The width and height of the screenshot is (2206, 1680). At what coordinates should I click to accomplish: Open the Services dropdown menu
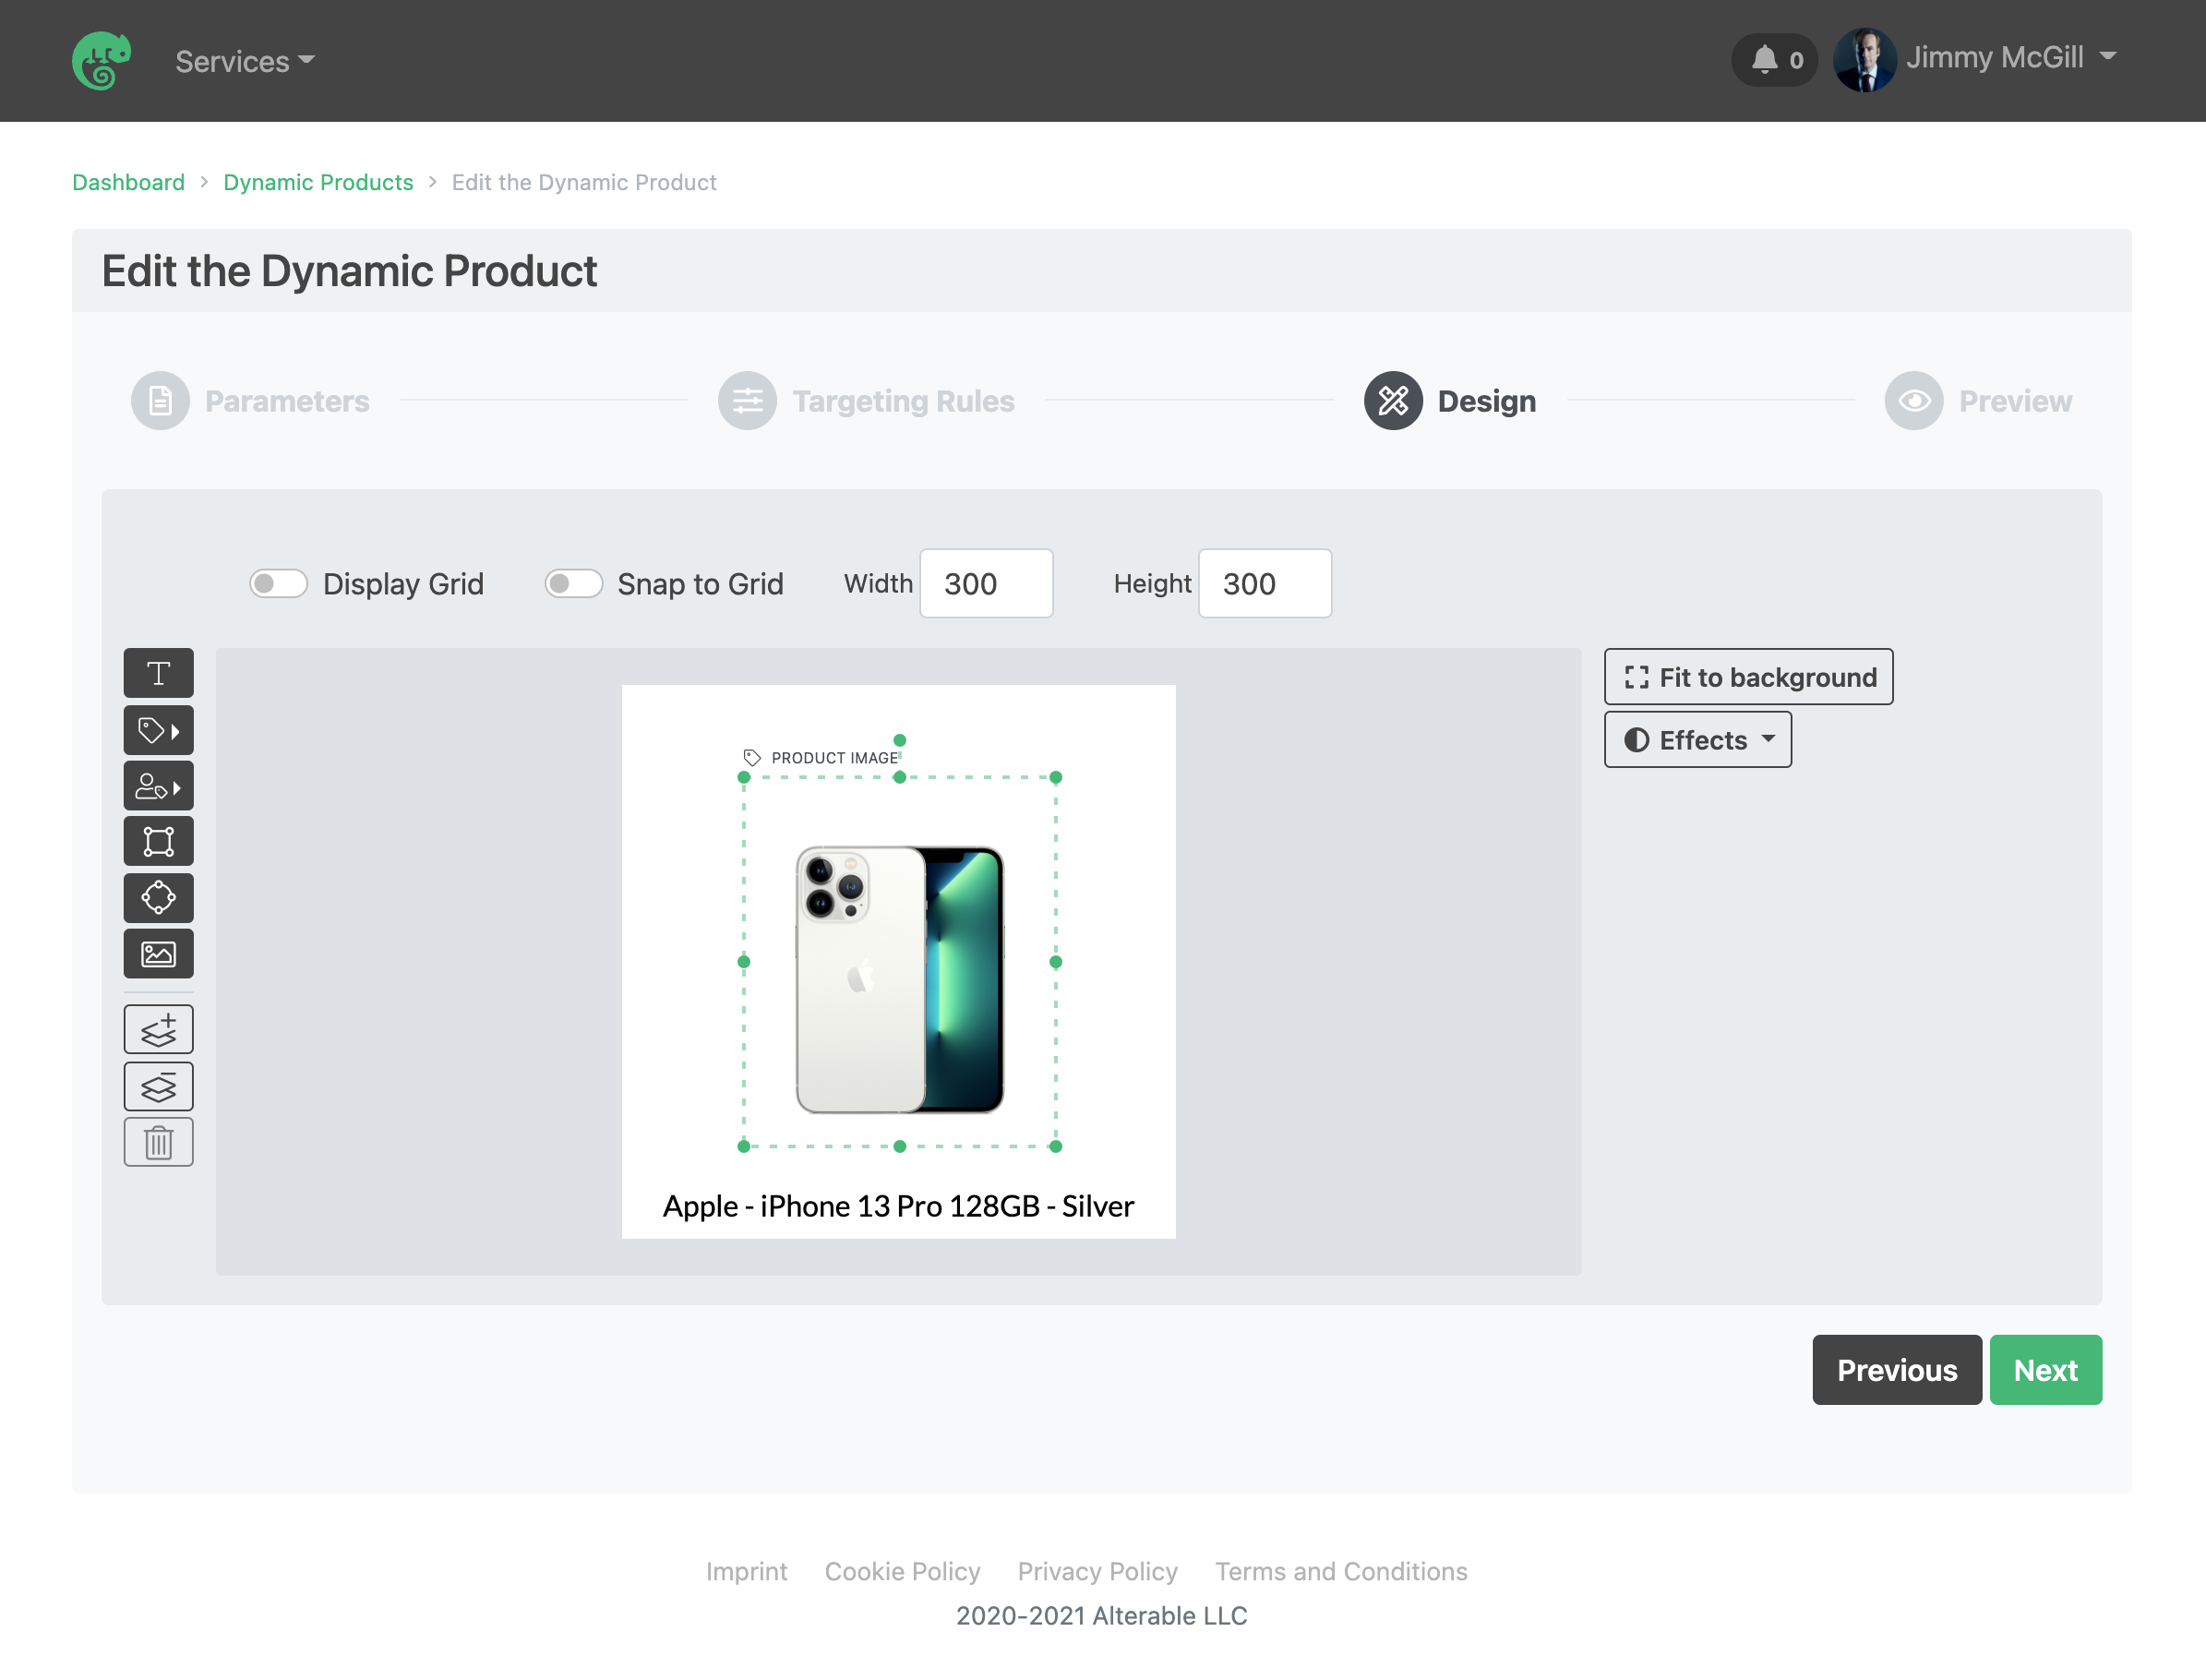click(x=245, y=61)
